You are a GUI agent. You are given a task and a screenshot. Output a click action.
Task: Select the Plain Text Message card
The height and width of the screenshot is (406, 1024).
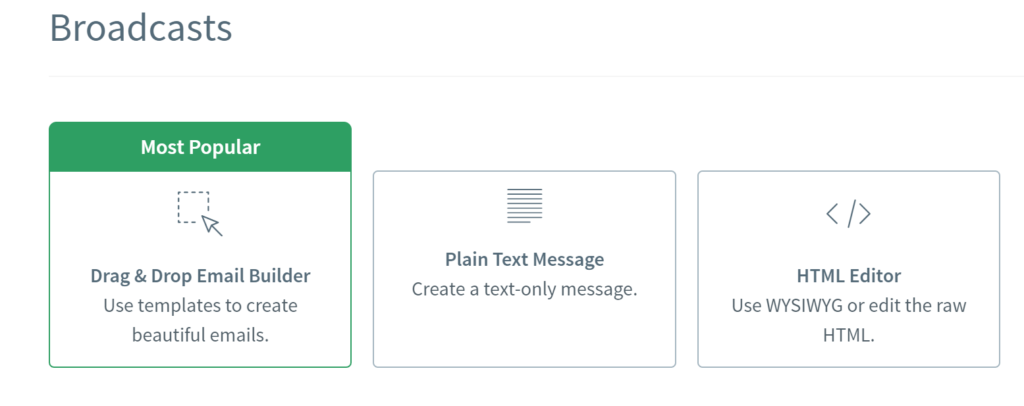click(x=524, y=269)
